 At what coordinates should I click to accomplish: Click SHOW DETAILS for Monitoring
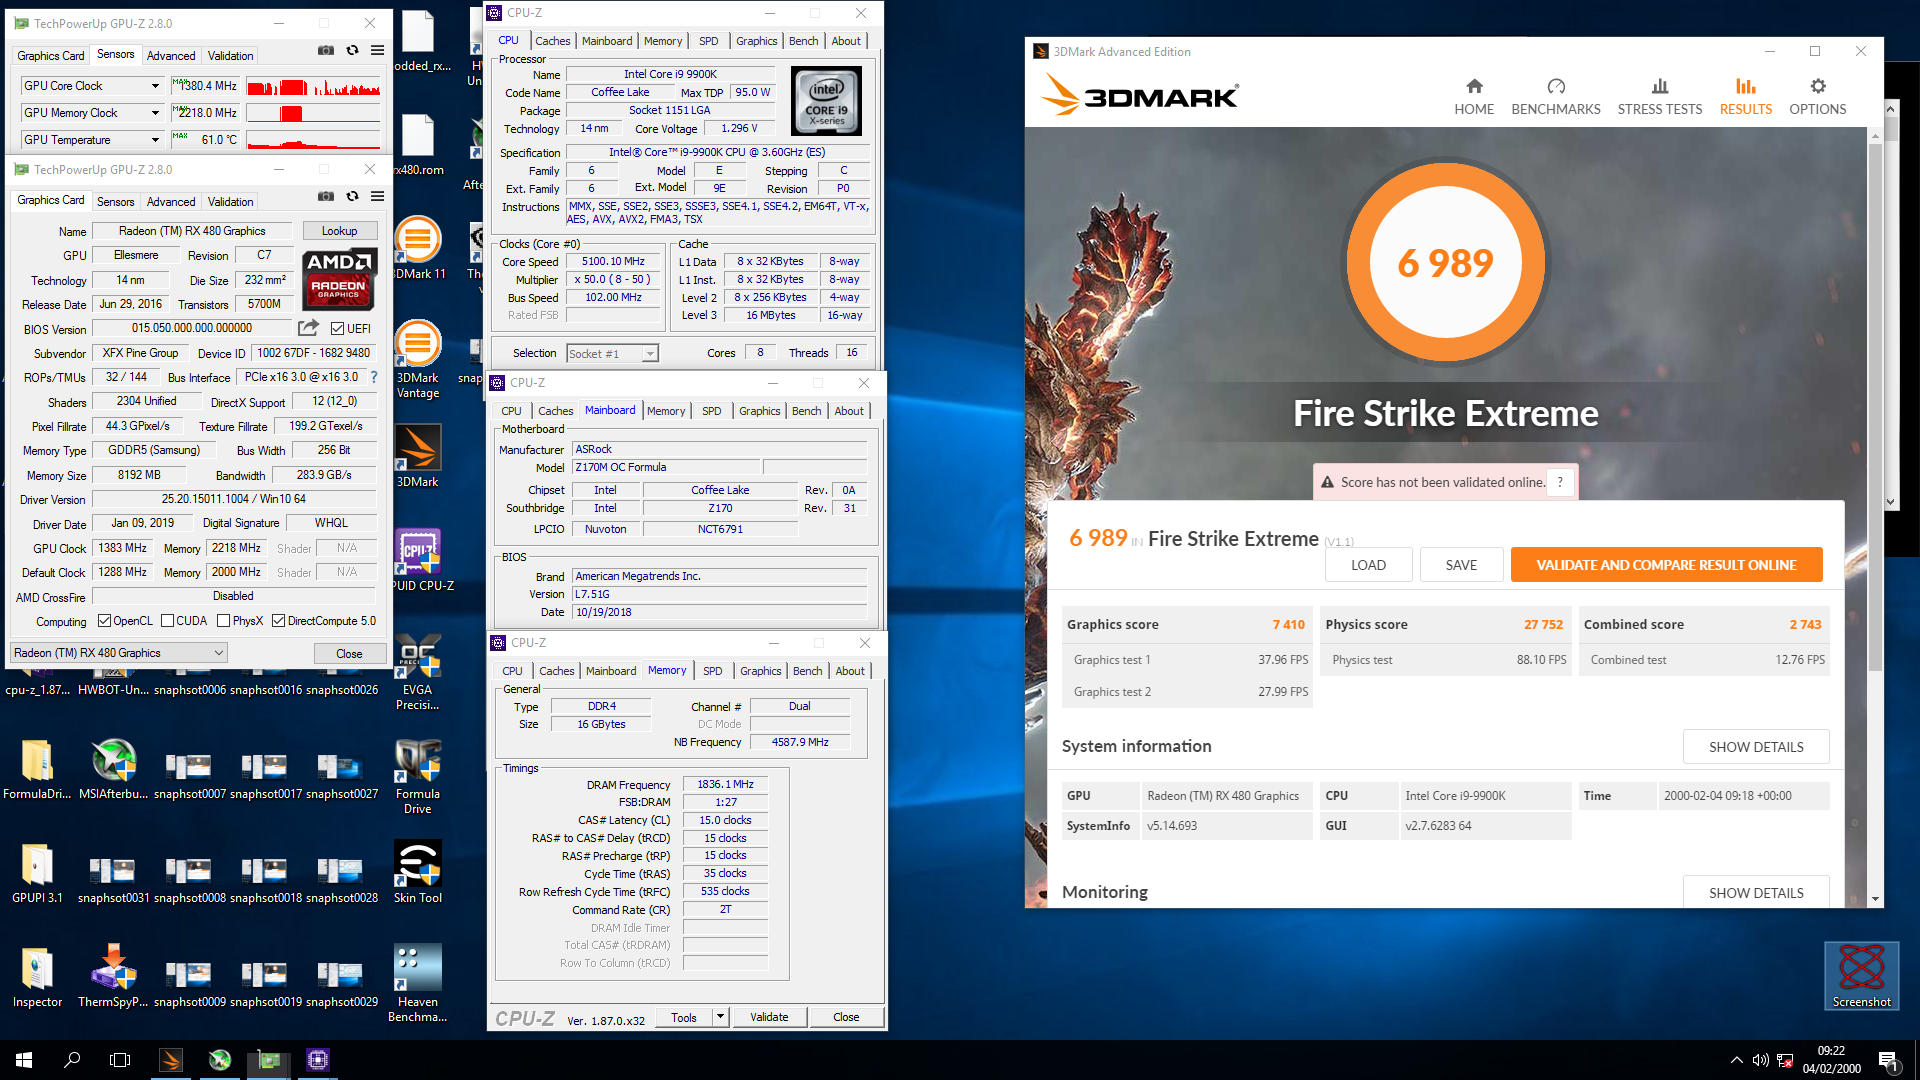click(1756, 892)
